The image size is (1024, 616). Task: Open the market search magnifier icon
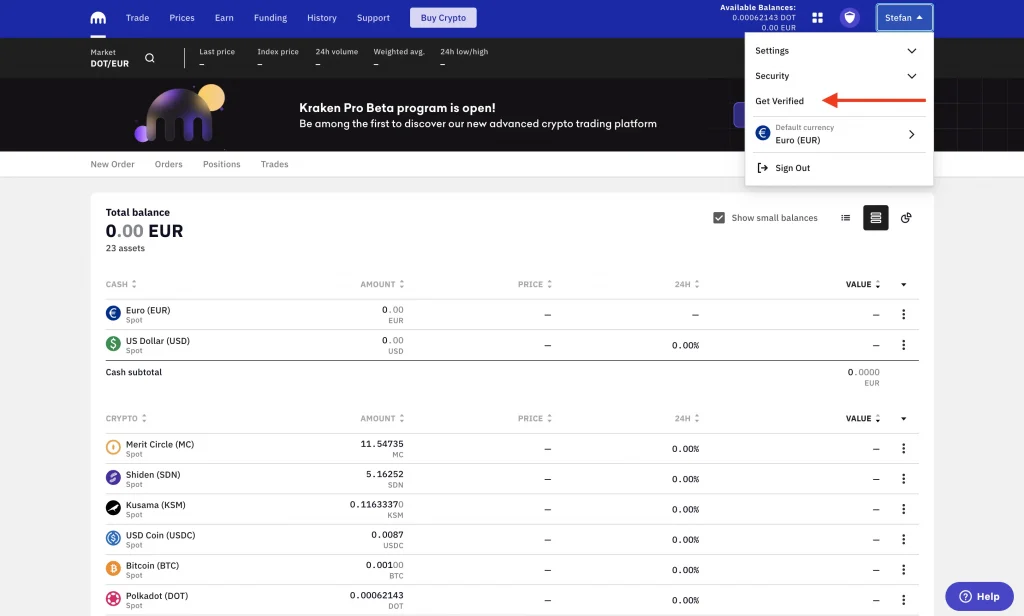click(150, 58)
